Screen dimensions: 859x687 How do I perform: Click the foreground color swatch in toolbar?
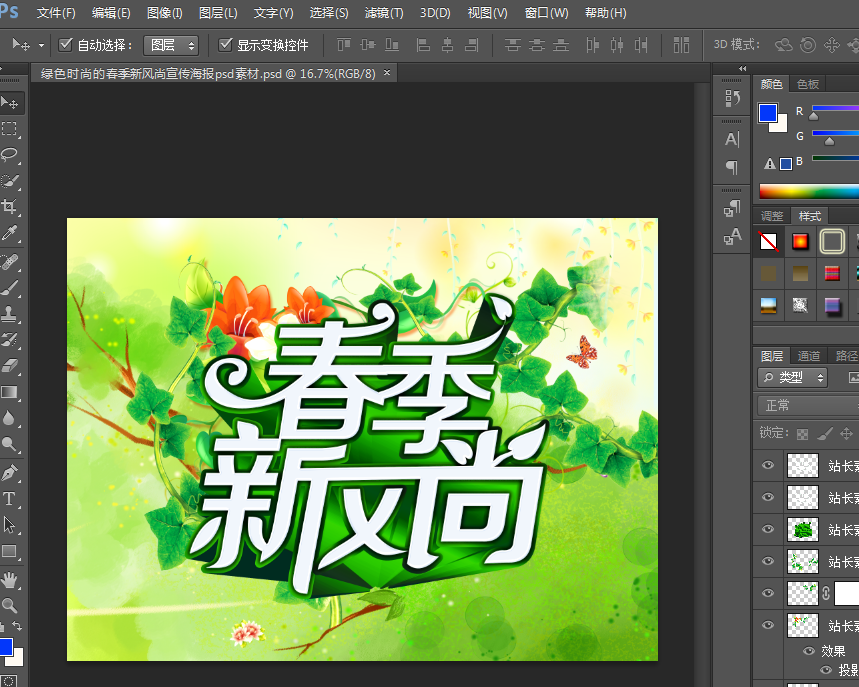point(5,647)
